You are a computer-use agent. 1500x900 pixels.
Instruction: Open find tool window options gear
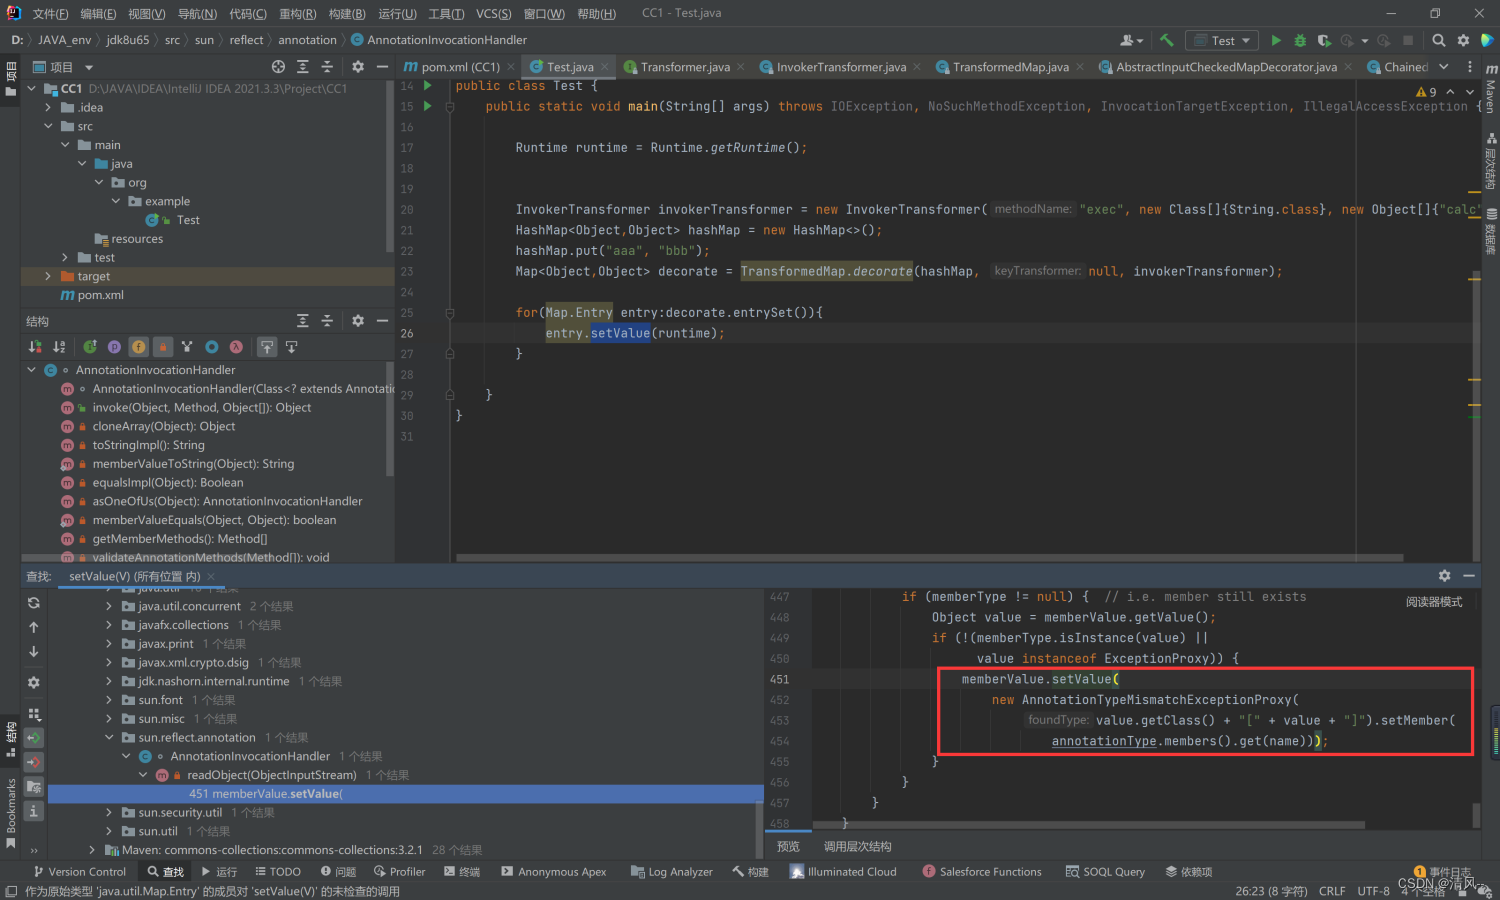click(1444, 576)
